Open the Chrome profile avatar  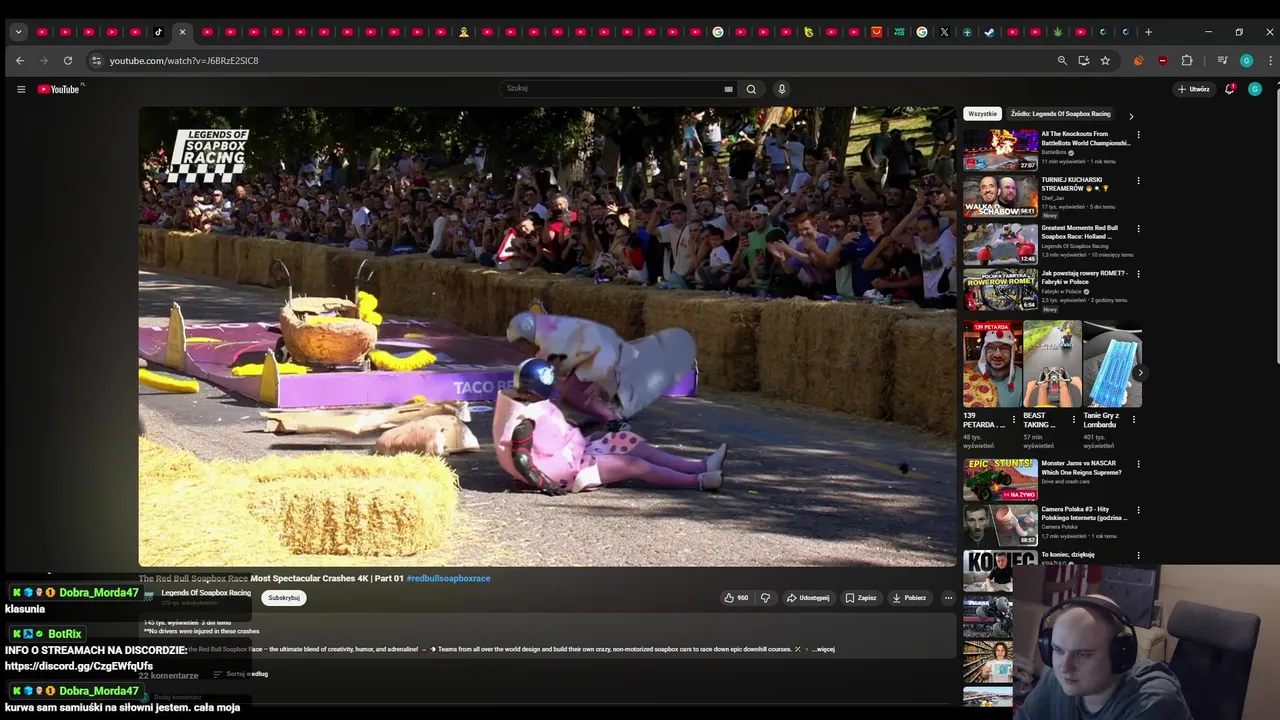(x=1246, y=61)
